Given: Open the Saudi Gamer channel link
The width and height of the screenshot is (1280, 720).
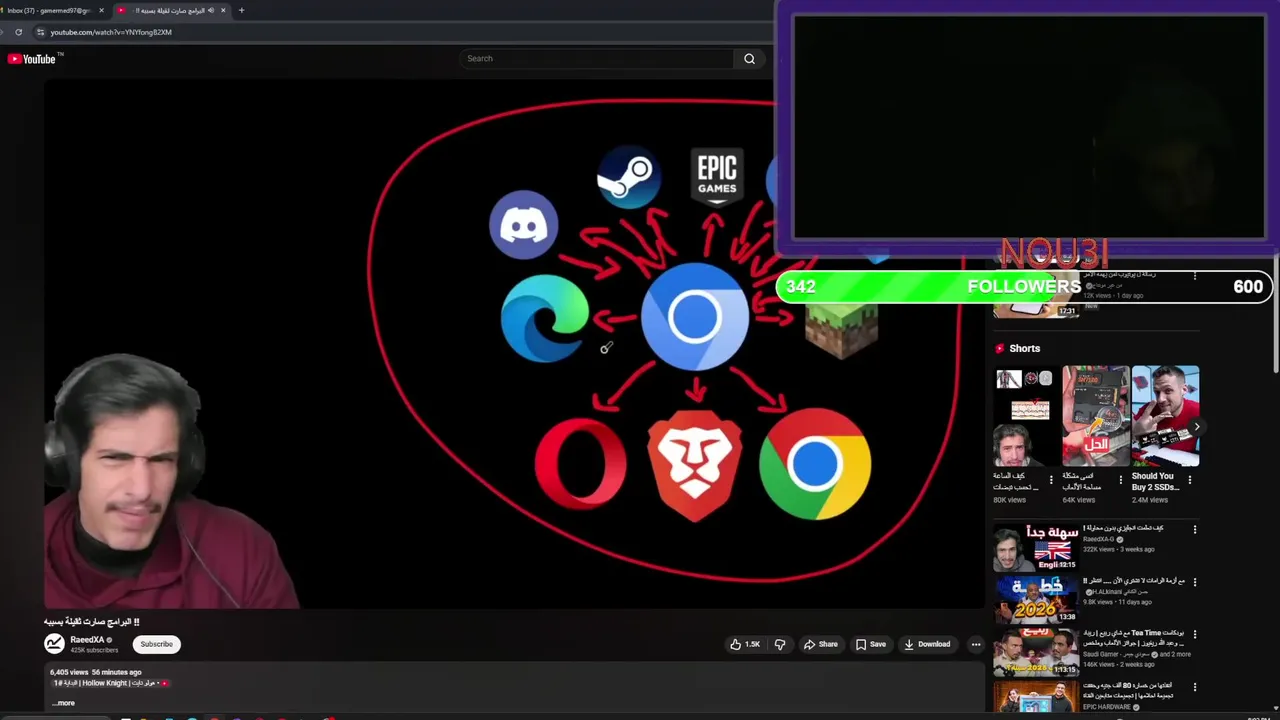Looking at the screenshot, I should pos(1102,655).
